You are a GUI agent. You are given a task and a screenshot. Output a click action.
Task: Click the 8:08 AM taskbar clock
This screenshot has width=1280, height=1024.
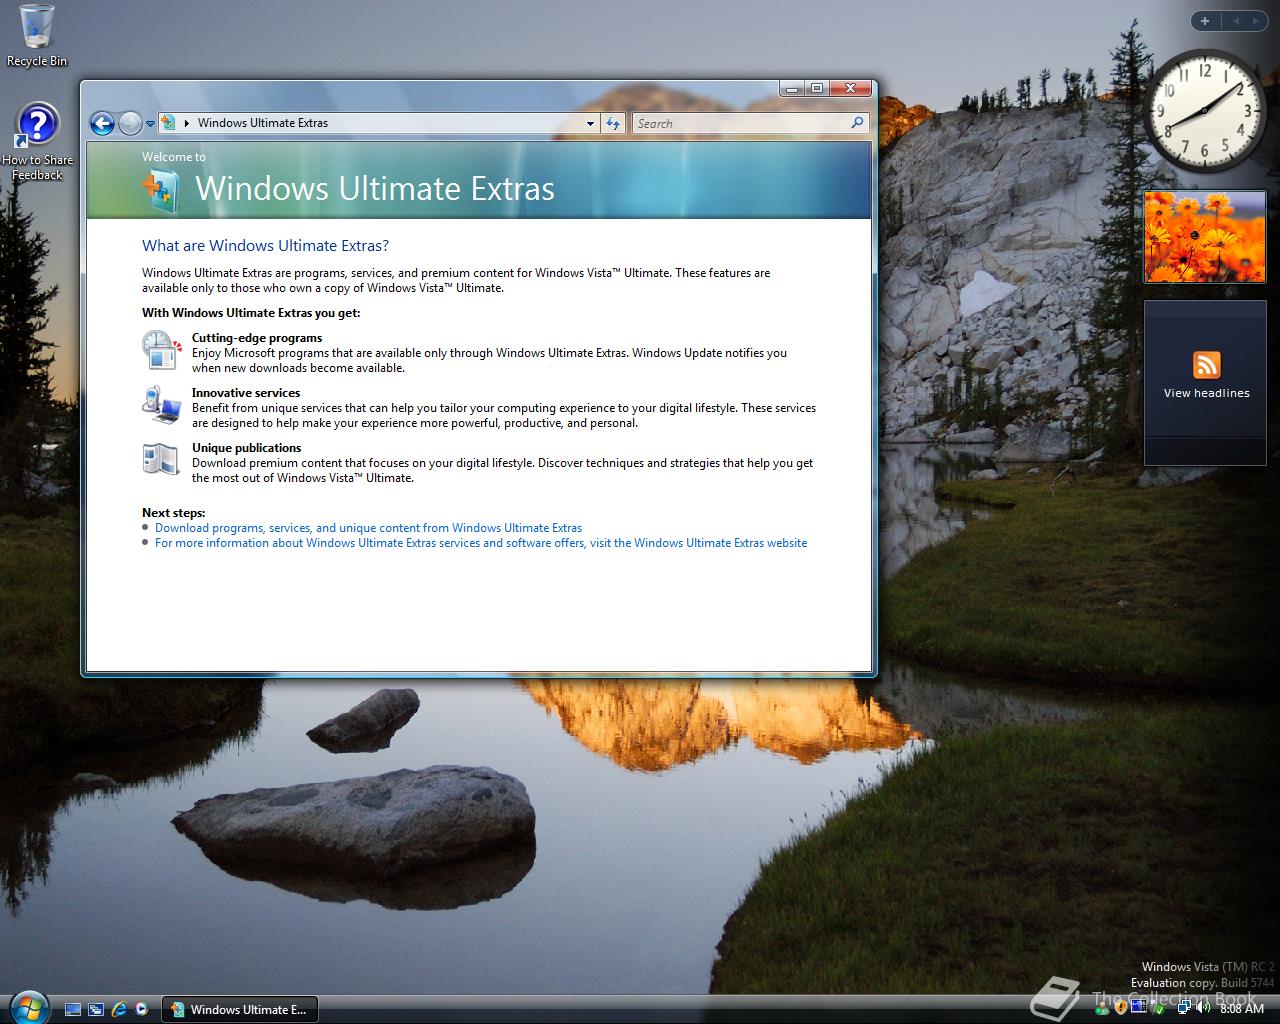pyautogui.click(x=1242, y=1009)
